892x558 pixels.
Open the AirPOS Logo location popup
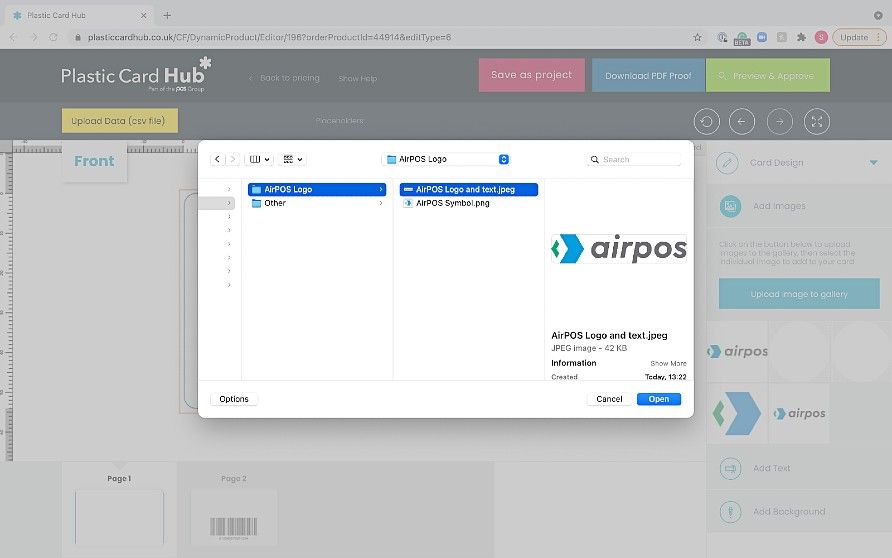click(445, 159)
